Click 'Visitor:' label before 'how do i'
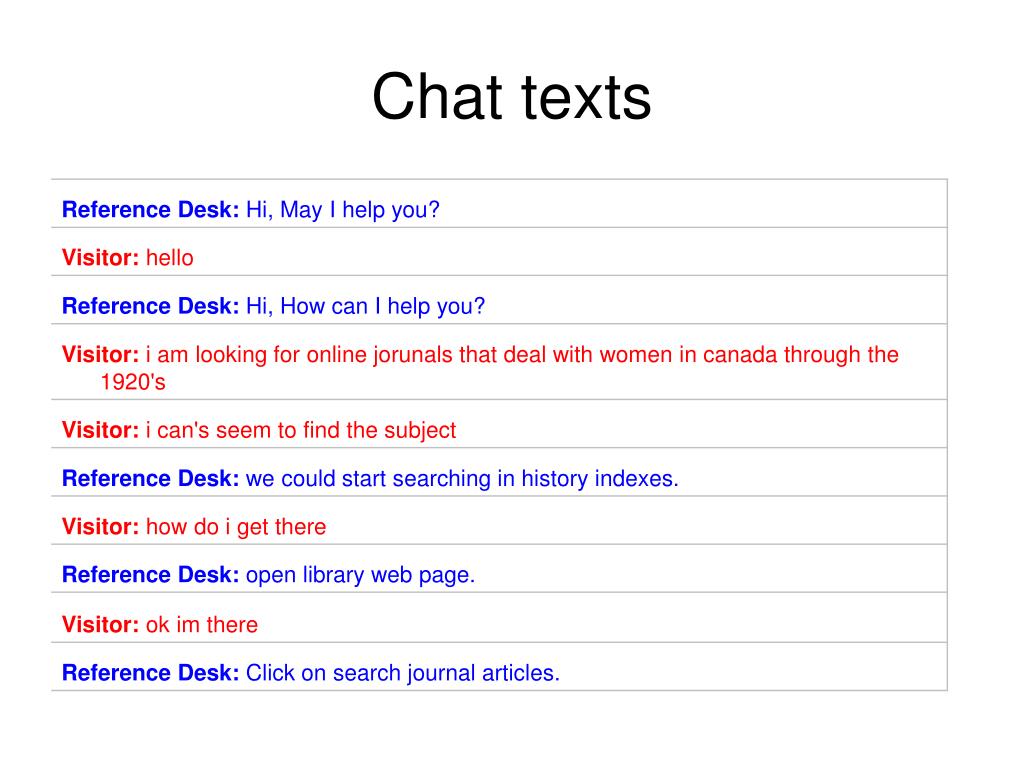The width and height of the screenshot is (1024, 768). 101,527
